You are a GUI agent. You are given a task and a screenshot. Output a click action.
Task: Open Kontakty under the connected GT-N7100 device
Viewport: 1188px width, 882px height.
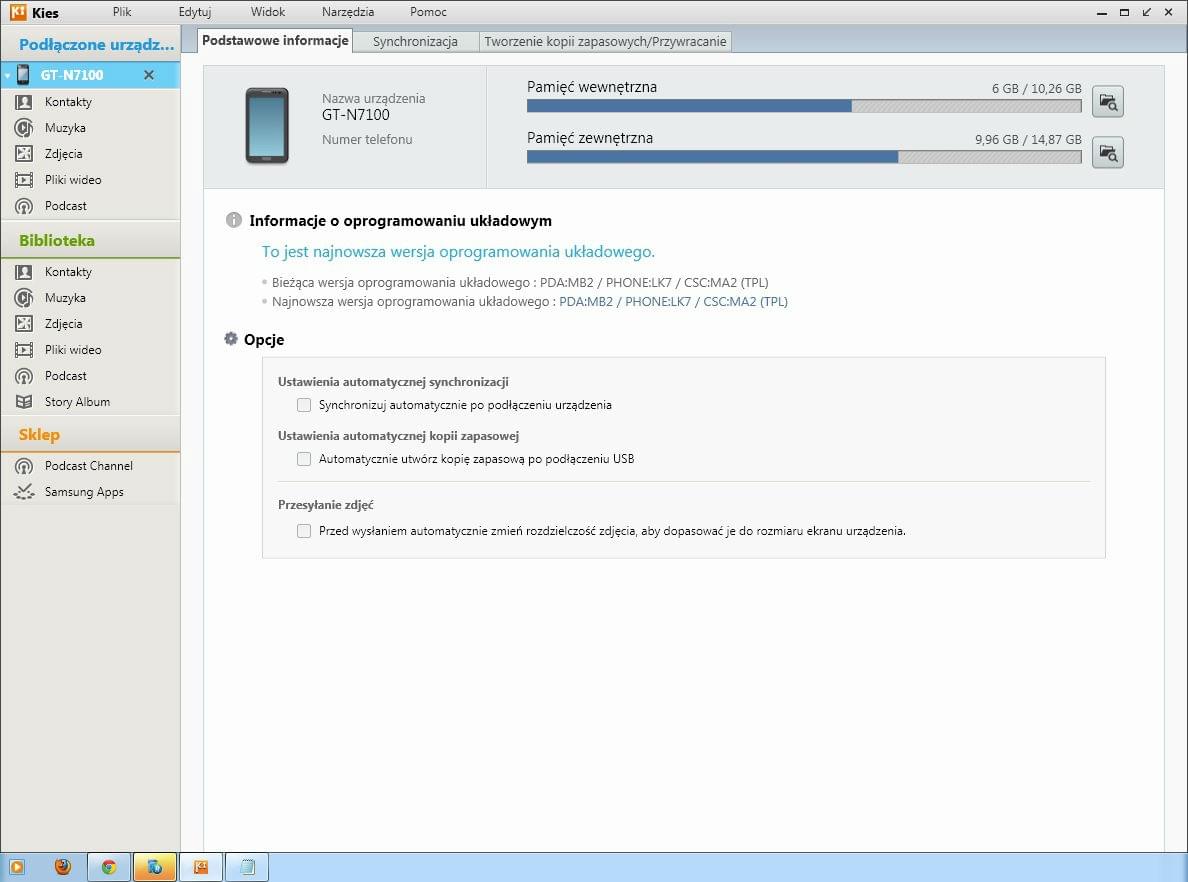(90, 102)
